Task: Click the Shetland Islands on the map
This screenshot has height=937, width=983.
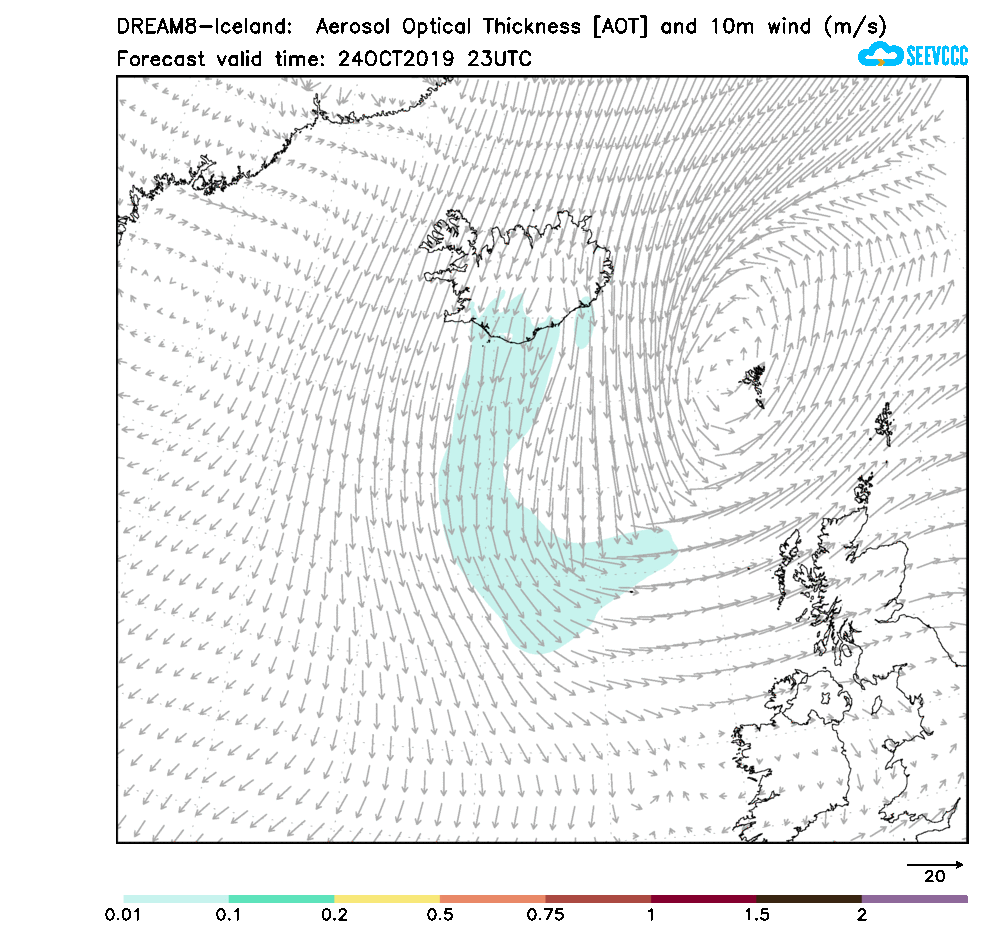Action: 885,425
